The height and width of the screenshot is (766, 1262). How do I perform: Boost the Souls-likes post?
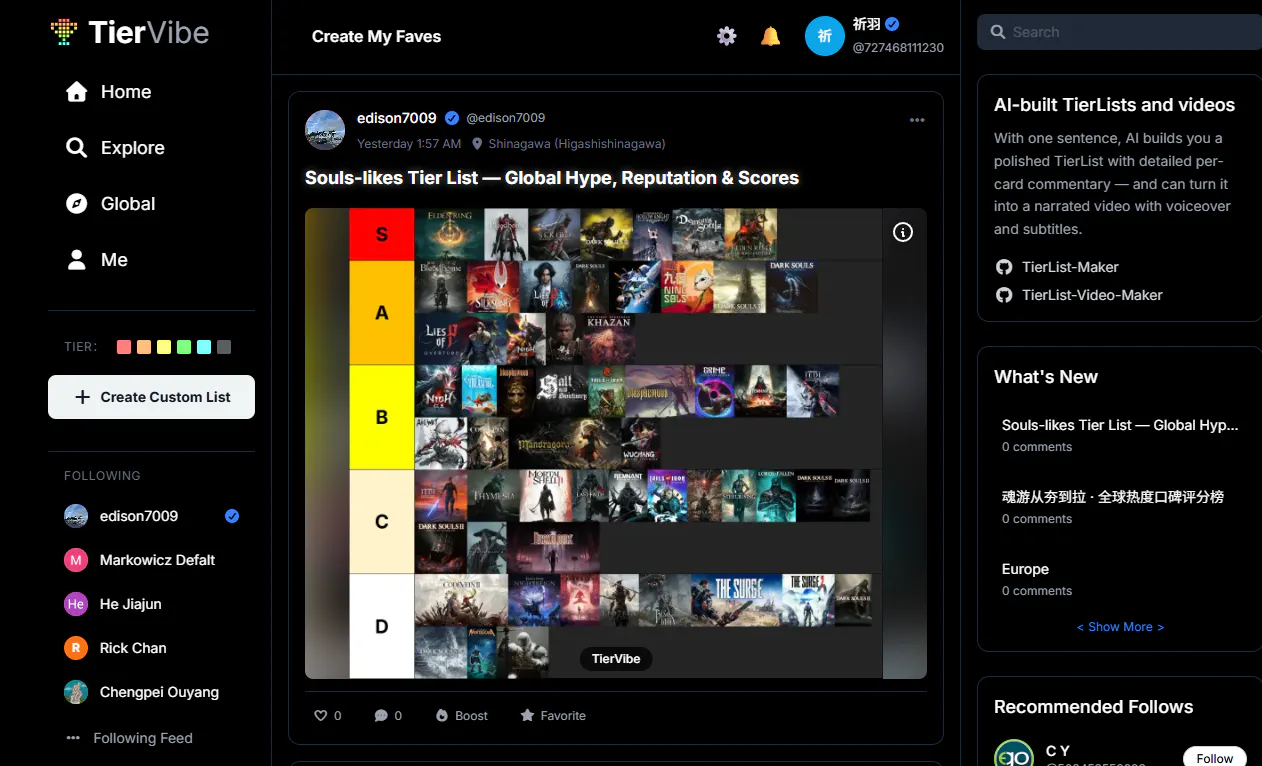(x=462, y=716)
